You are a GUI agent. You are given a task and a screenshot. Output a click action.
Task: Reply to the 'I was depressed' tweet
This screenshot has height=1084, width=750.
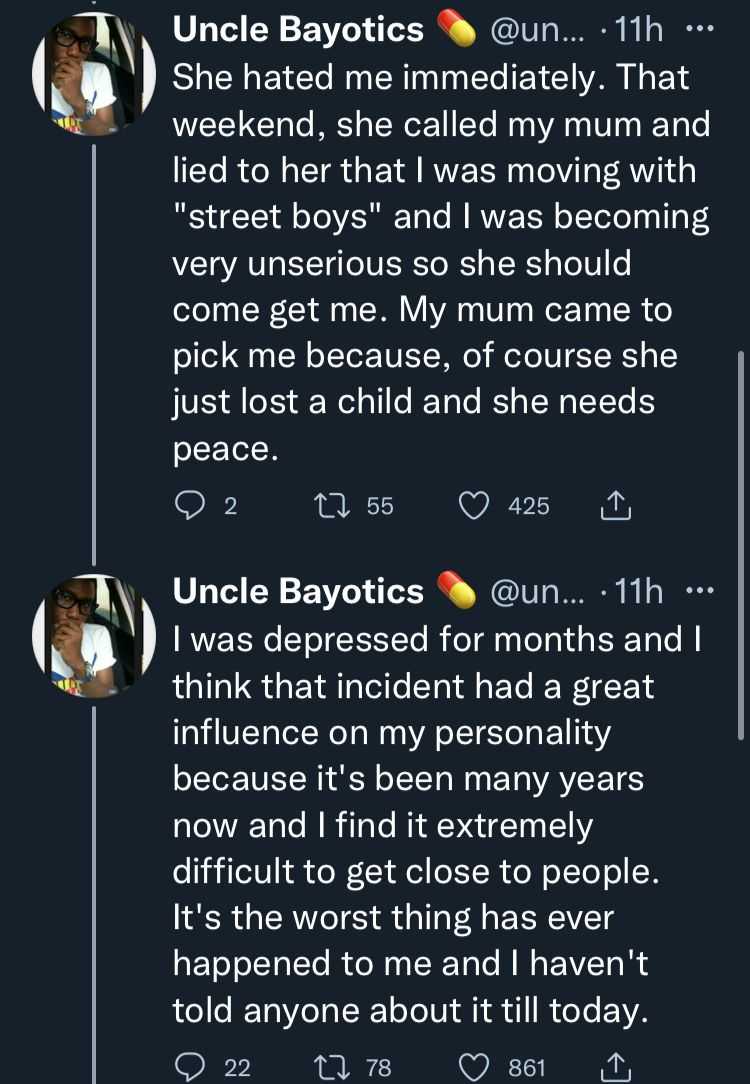click(x=190, y=1068)
